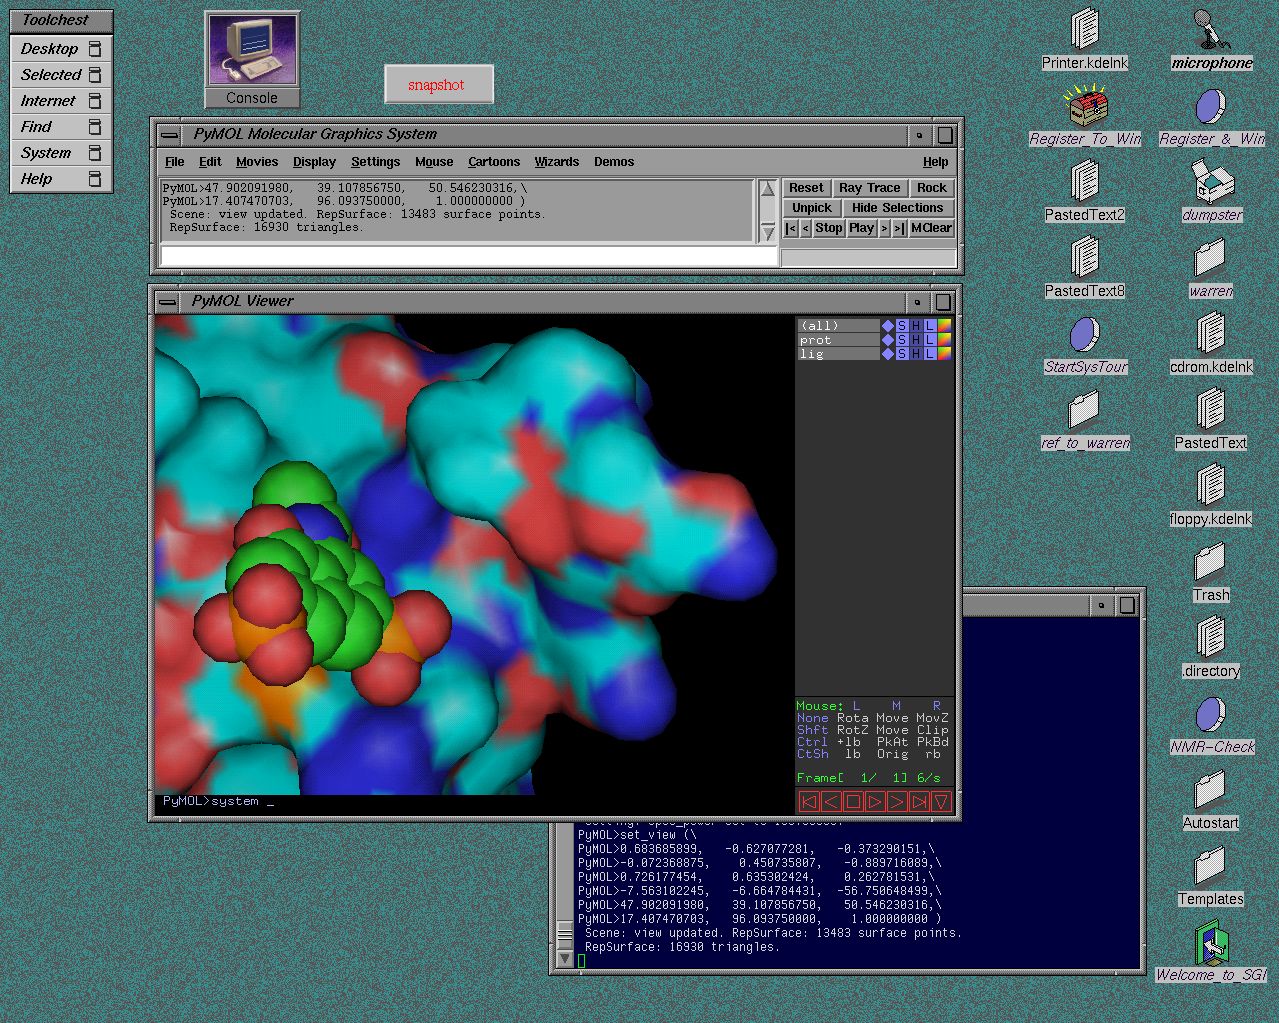Click the Stop button in the control panel
The height and width of the screenshot is (1023, 1279).
(829, 228)
